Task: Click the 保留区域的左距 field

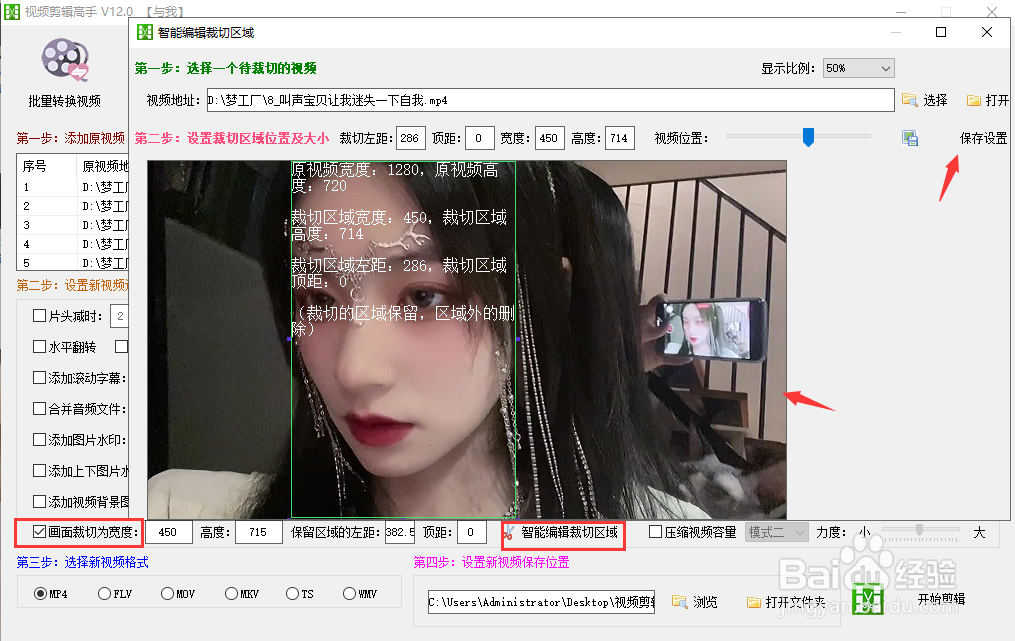Action: (x=400, y=532)
